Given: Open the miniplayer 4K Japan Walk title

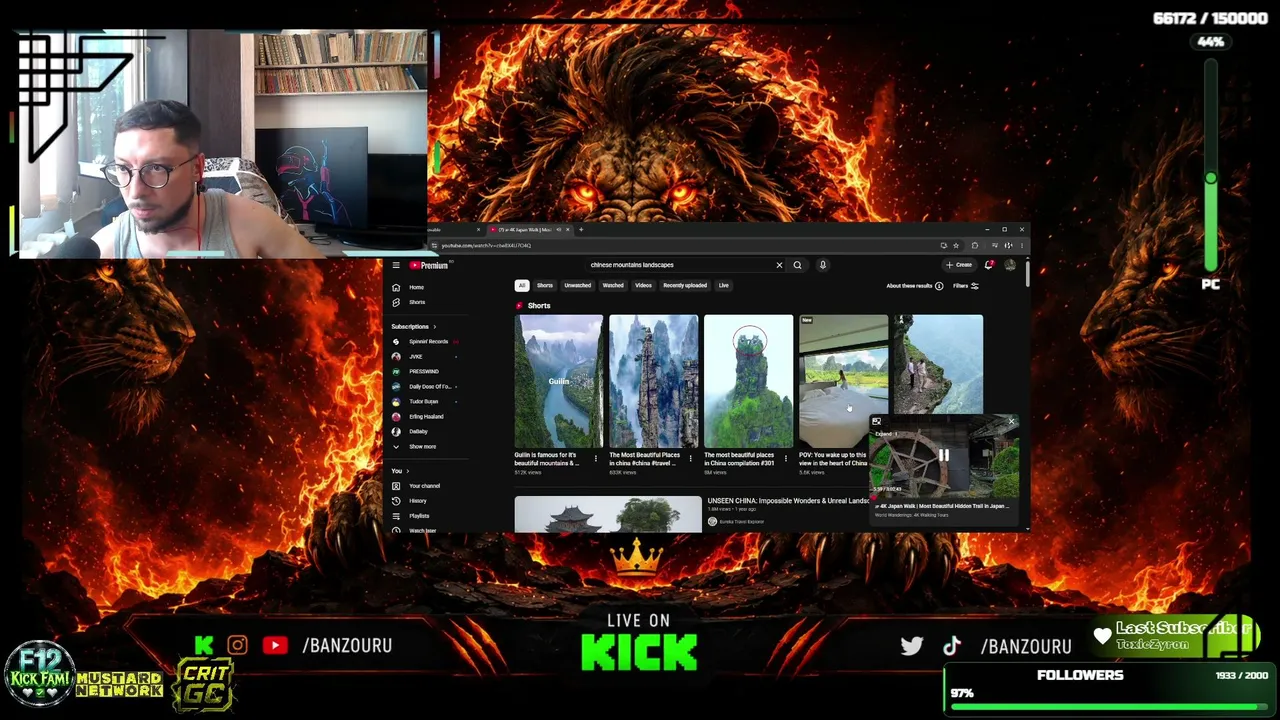Looking at the screenshot, I should 942,506.
